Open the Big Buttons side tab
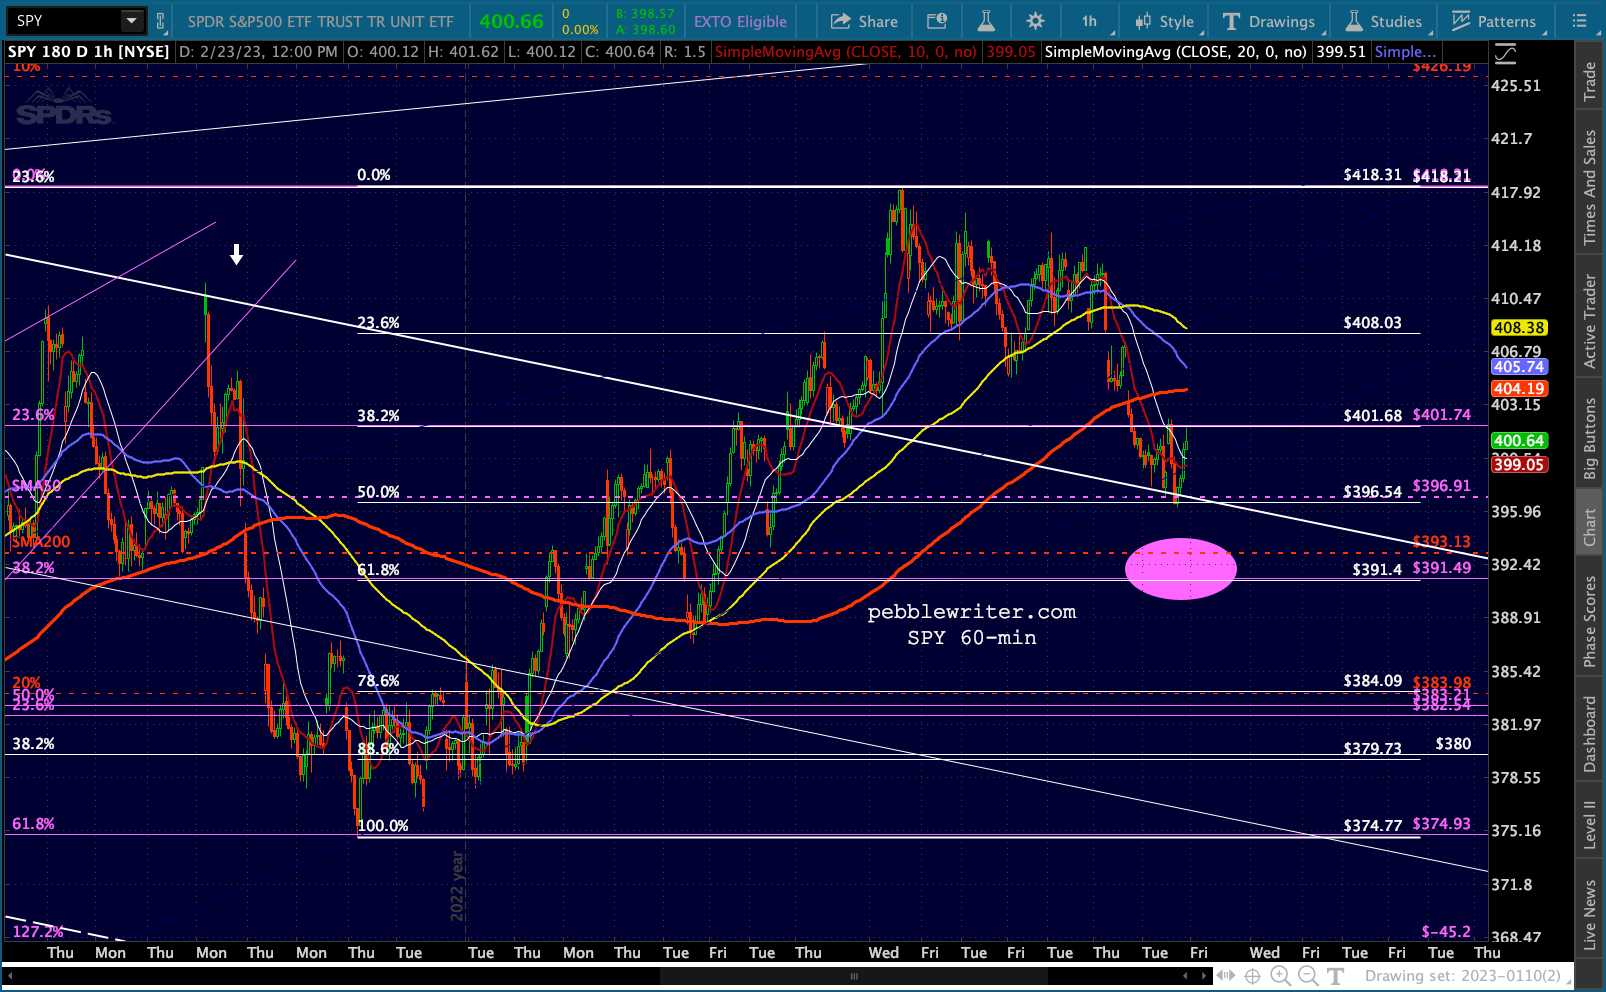Screen dimensions: 1606x992 pos(1590,439)
